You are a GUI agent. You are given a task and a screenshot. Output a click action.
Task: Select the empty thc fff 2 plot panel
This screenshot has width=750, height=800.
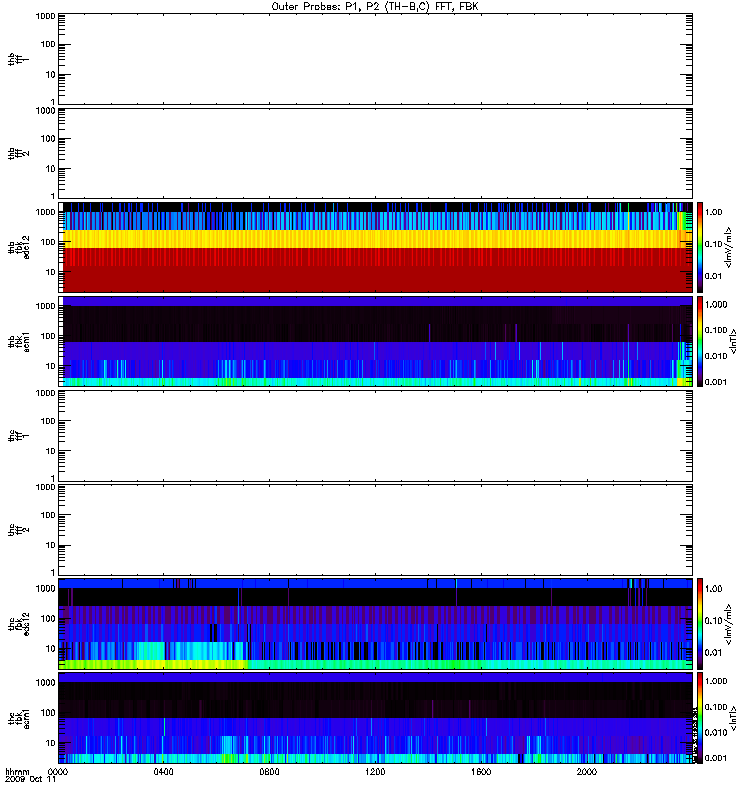[x=375, y=530]
